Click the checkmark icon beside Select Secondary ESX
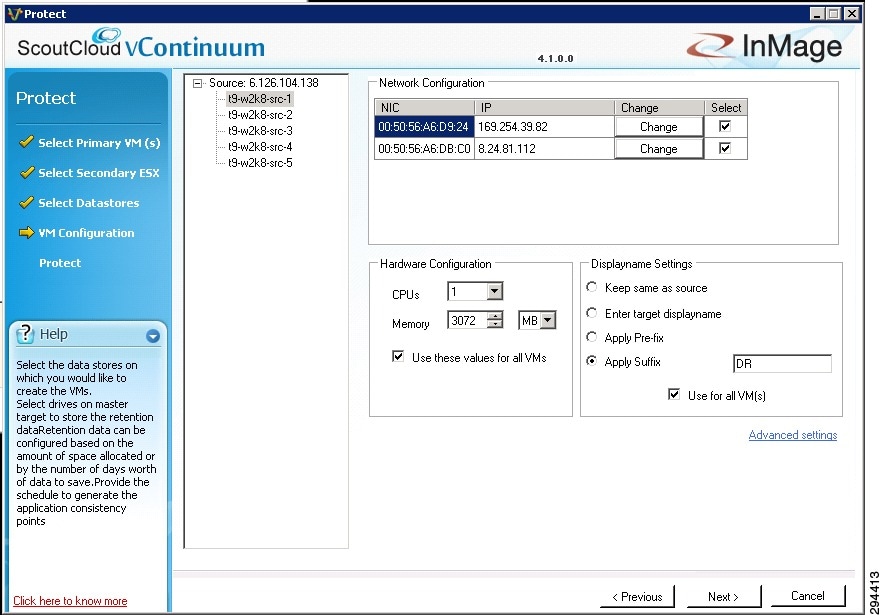The width and height of the screenshot is (880, 615). (26, 172)
